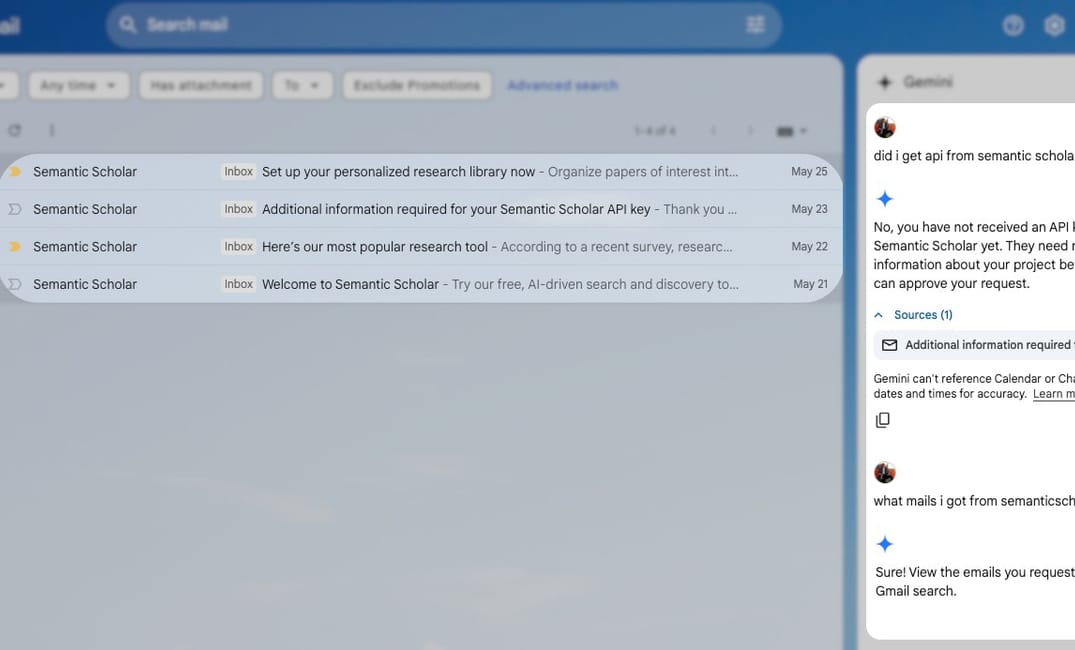The height and width of the screenshot is (650, 1075).
Task: Toggle the 'Has attachment' filter chip
Action: 201,86
